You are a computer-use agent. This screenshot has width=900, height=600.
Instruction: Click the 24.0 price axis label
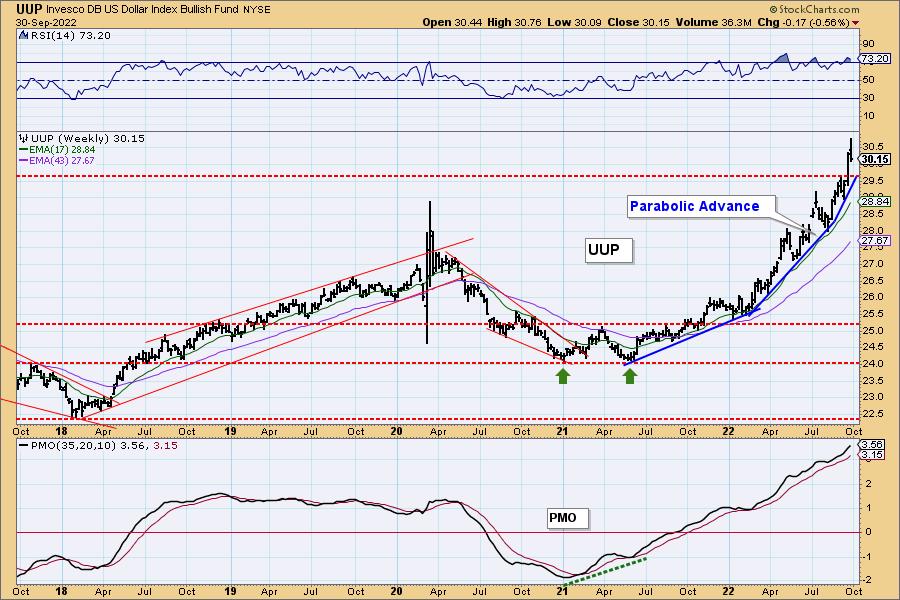pyautogui.click(x=872, y=363)
